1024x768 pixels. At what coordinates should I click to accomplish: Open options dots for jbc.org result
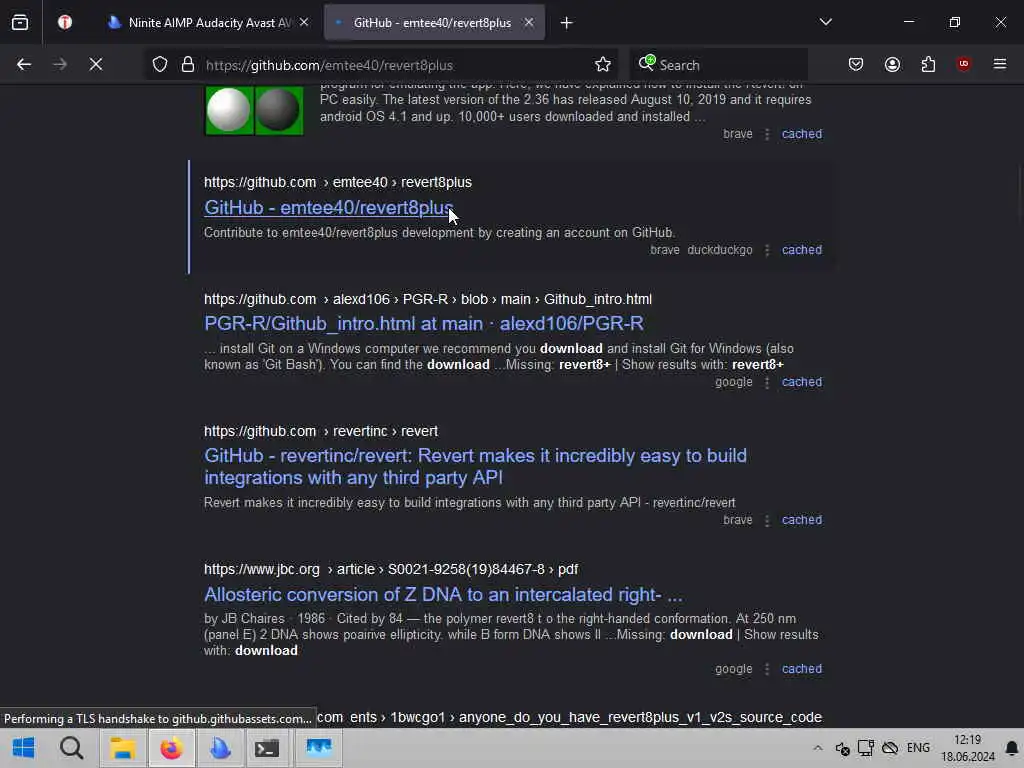click(767, 669)
